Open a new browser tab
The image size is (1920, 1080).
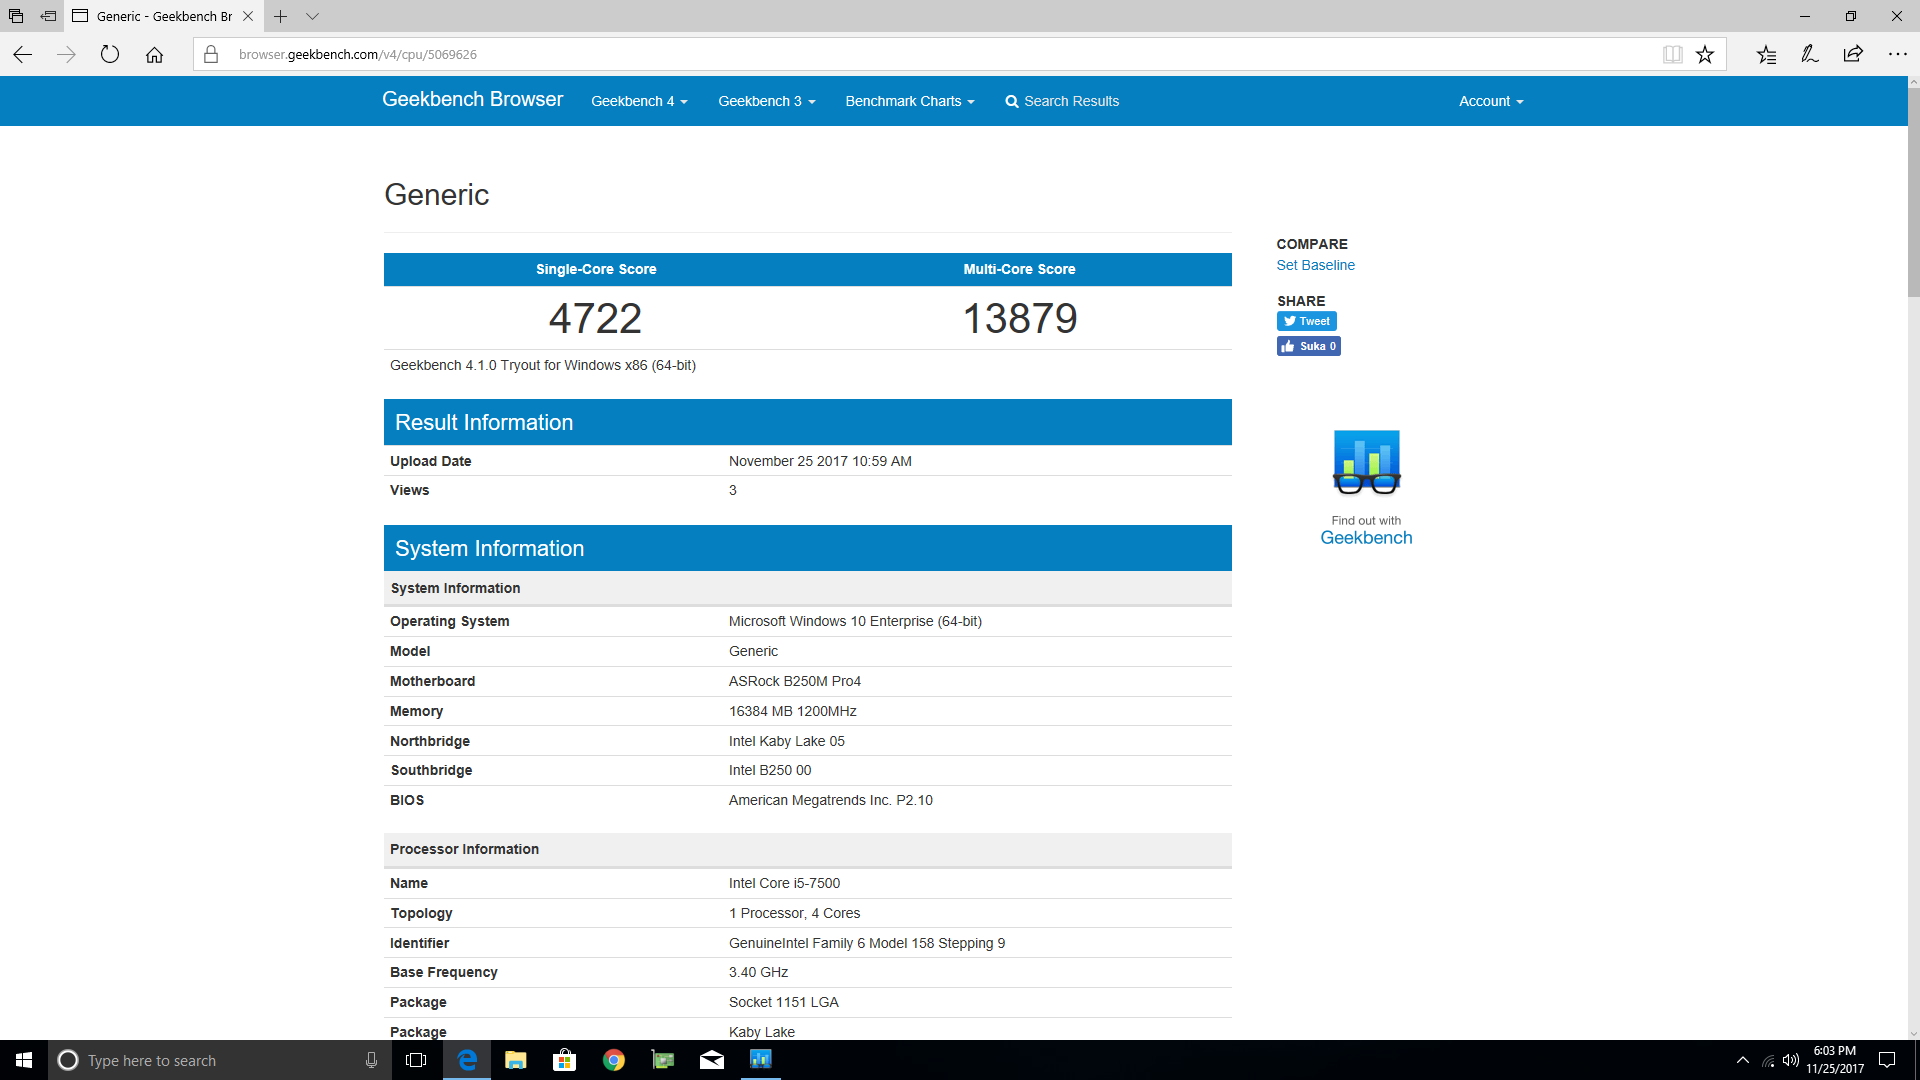point(281,16)
